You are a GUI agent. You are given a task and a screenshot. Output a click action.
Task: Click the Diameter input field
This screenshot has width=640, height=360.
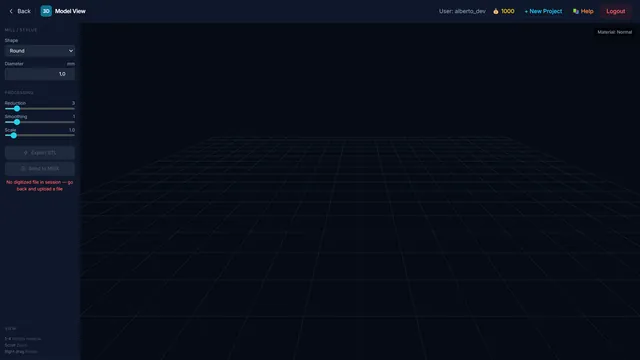pos(40,74)
